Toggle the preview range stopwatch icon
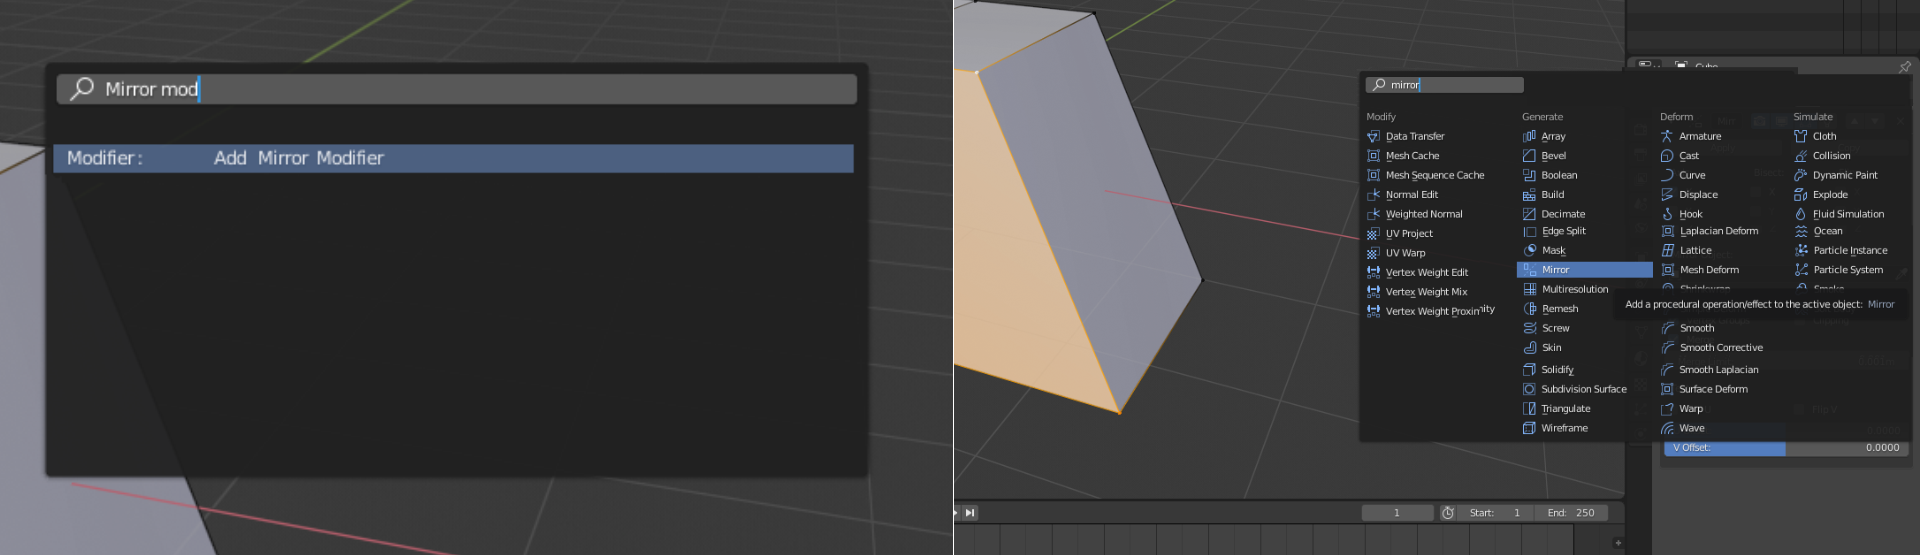 click(1448, 513)
